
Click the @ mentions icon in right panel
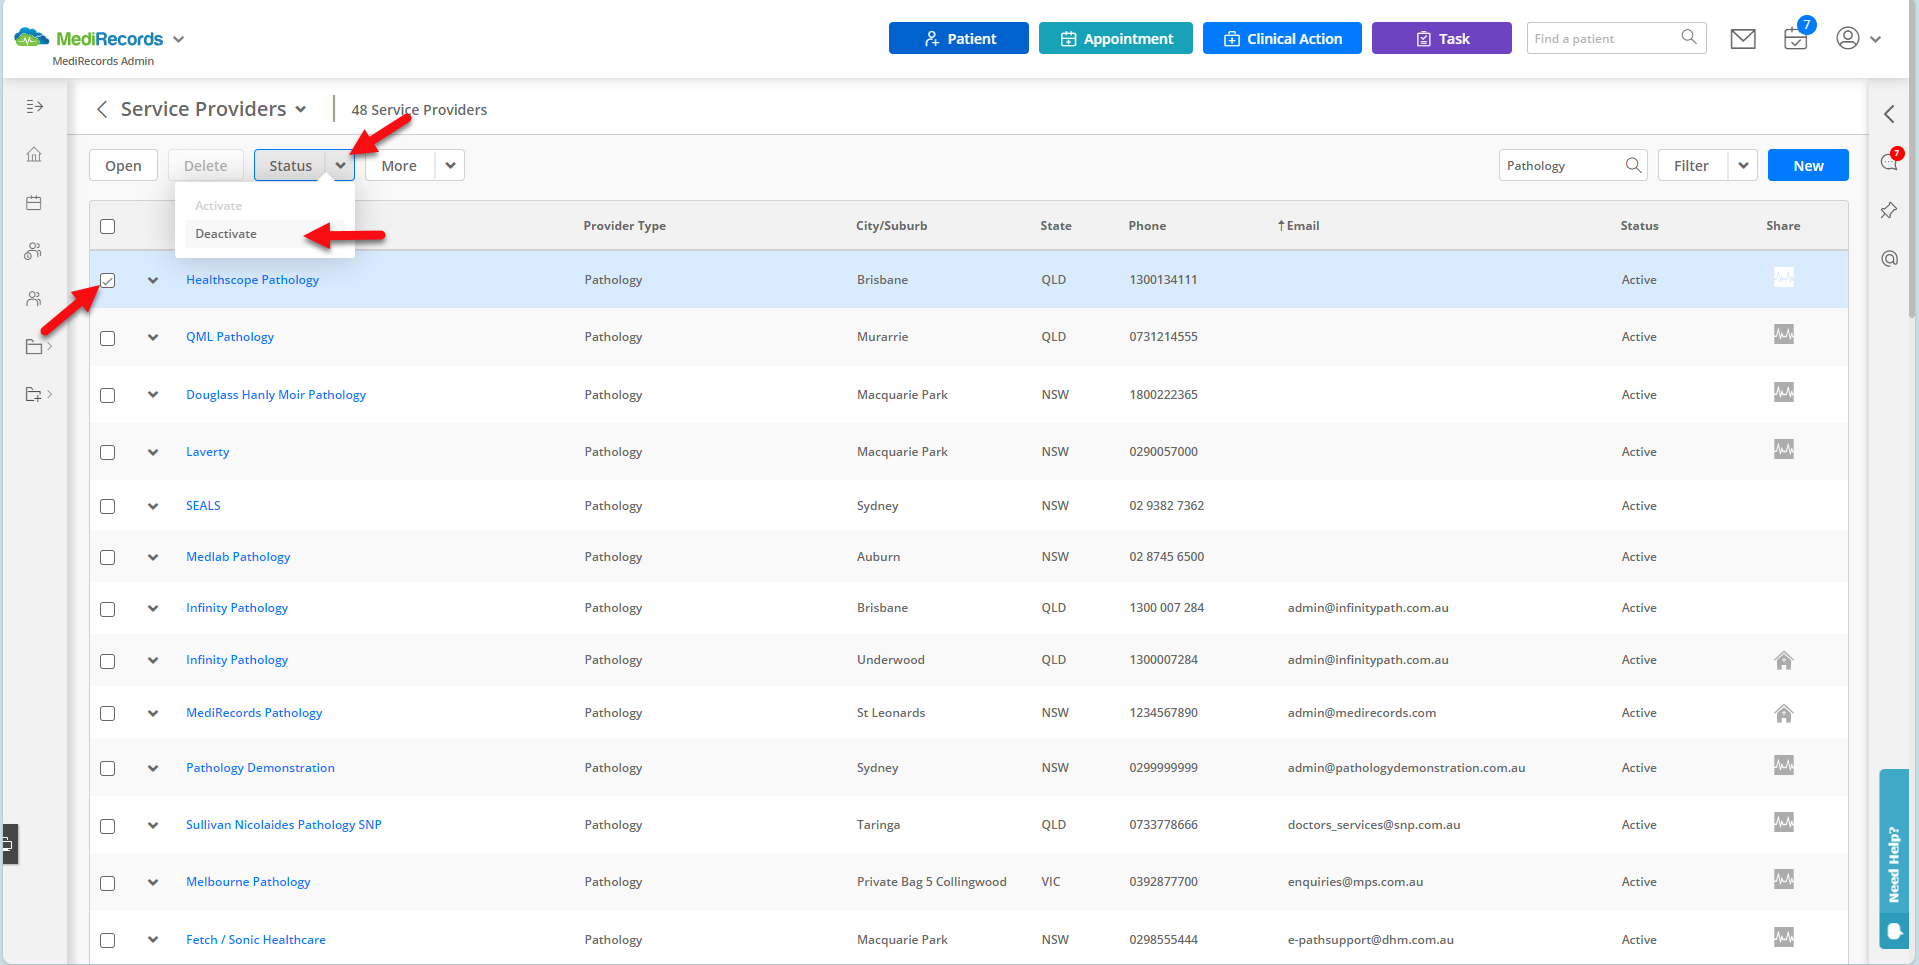(1889, 258)
